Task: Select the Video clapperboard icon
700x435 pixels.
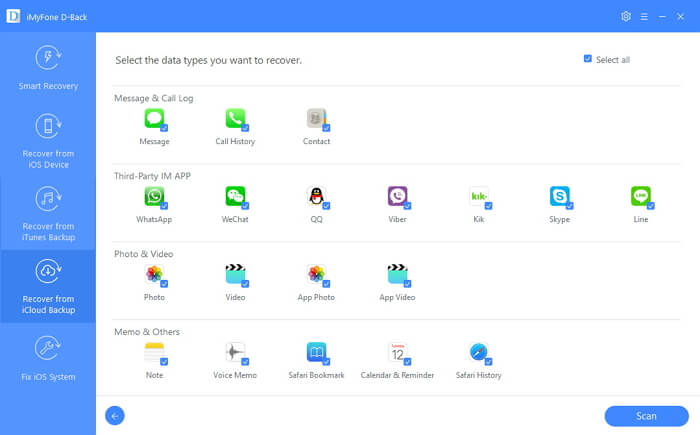Action: (x=235, y=274)
